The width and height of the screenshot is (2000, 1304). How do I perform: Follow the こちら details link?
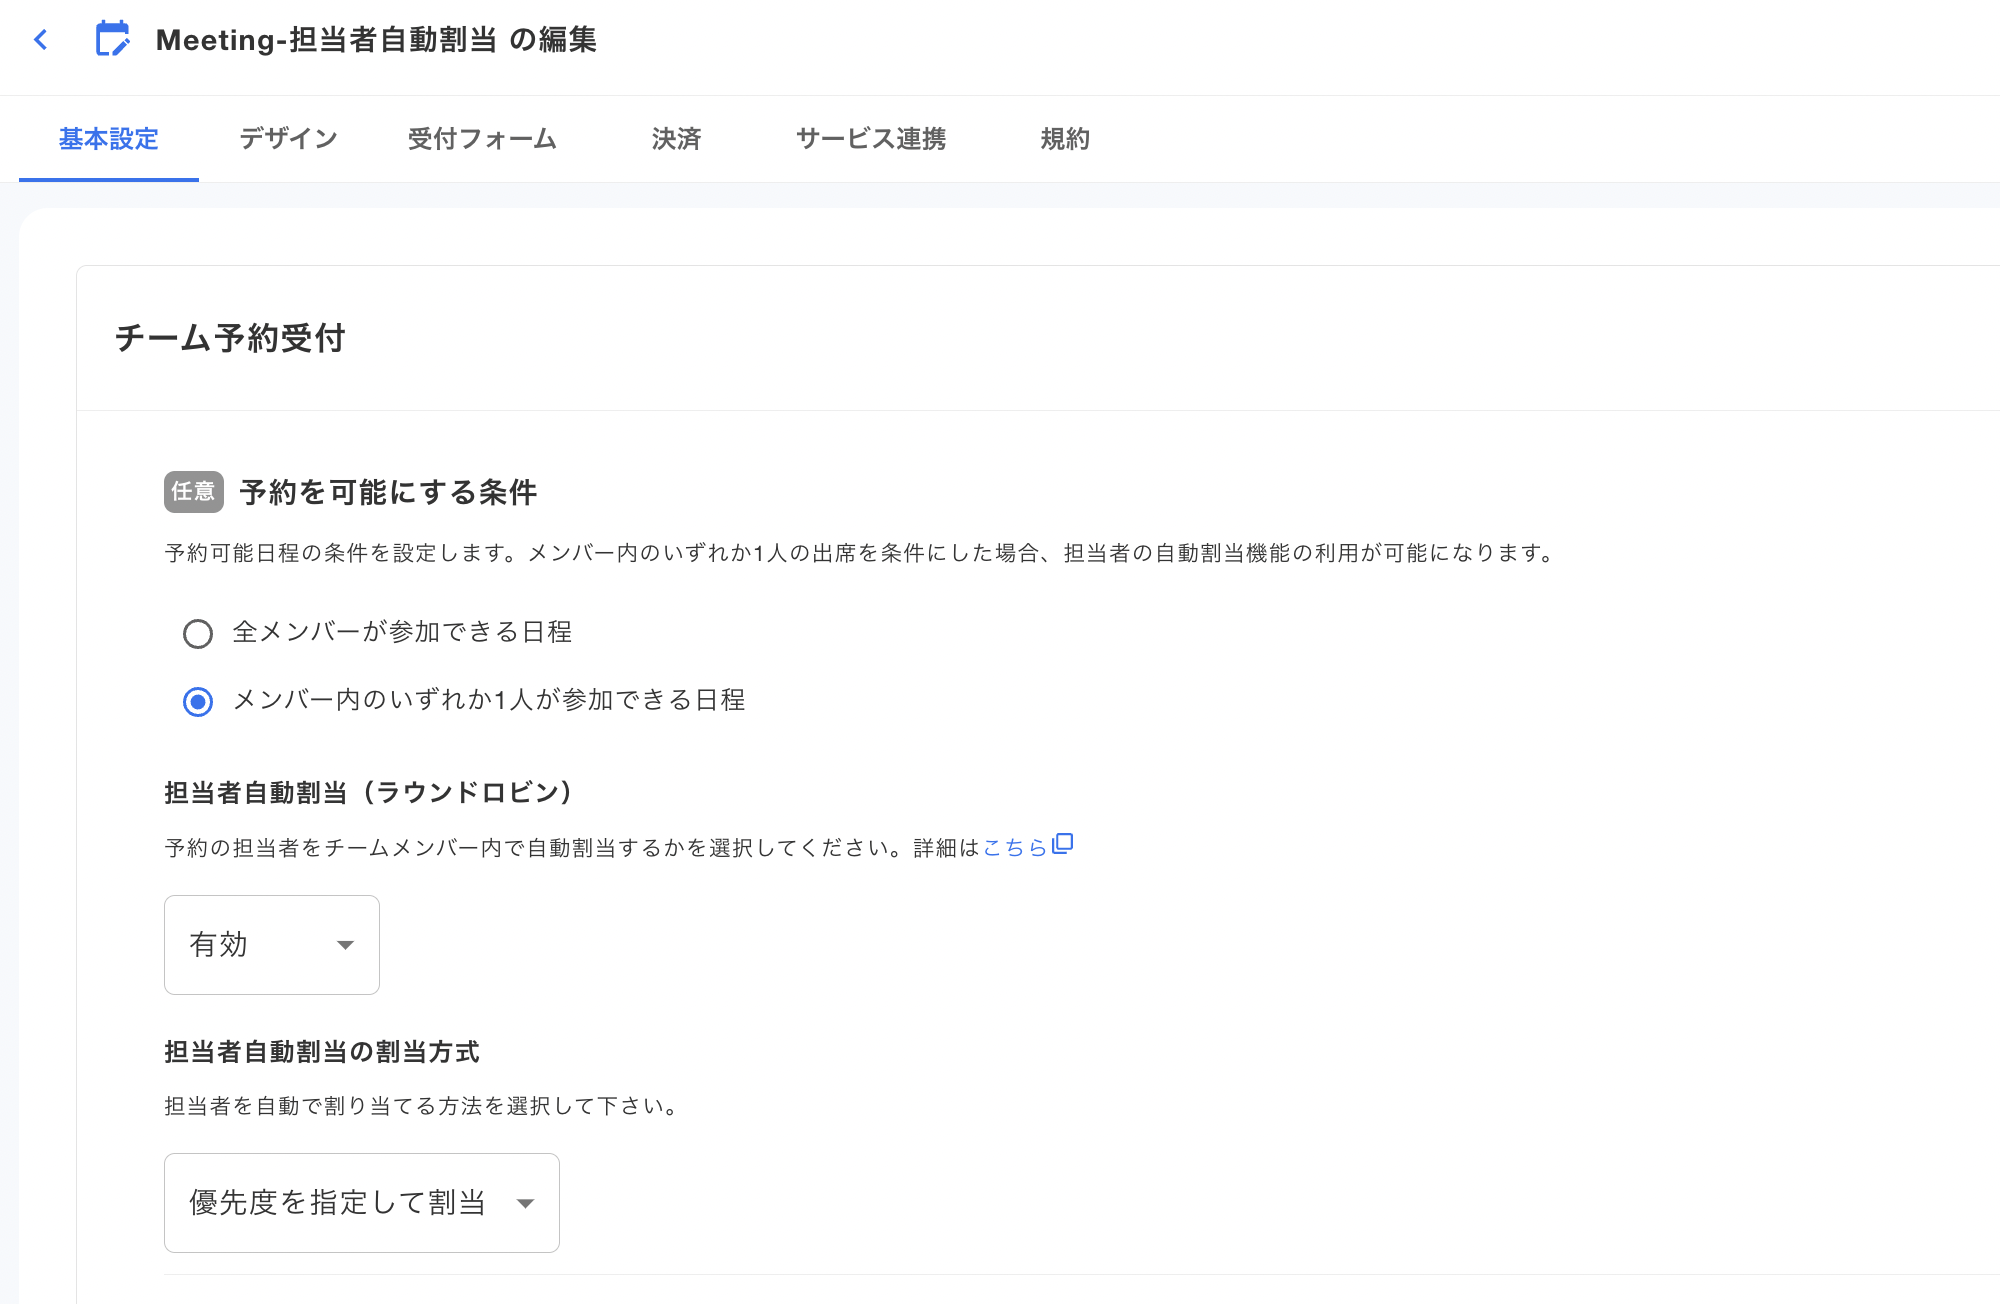[1014, 848]
